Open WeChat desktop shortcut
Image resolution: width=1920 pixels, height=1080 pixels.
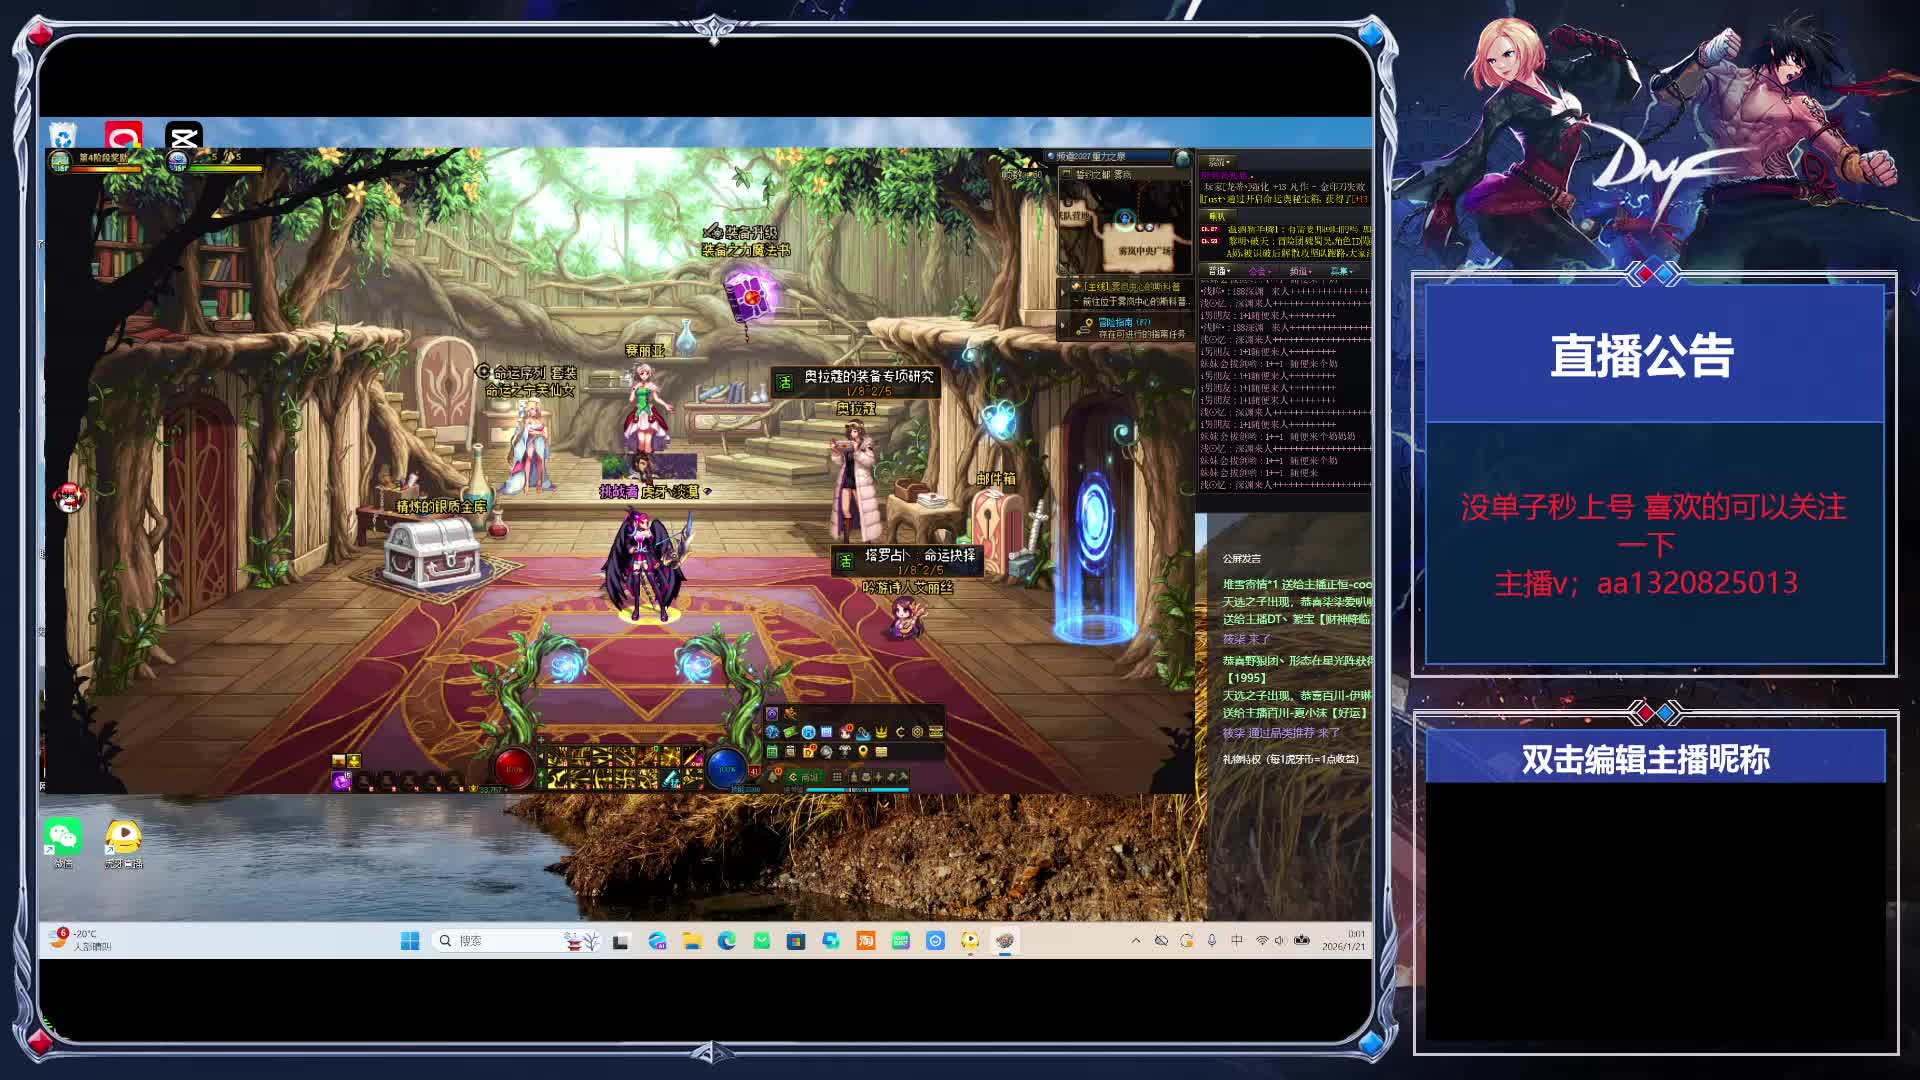coord(63,838)
